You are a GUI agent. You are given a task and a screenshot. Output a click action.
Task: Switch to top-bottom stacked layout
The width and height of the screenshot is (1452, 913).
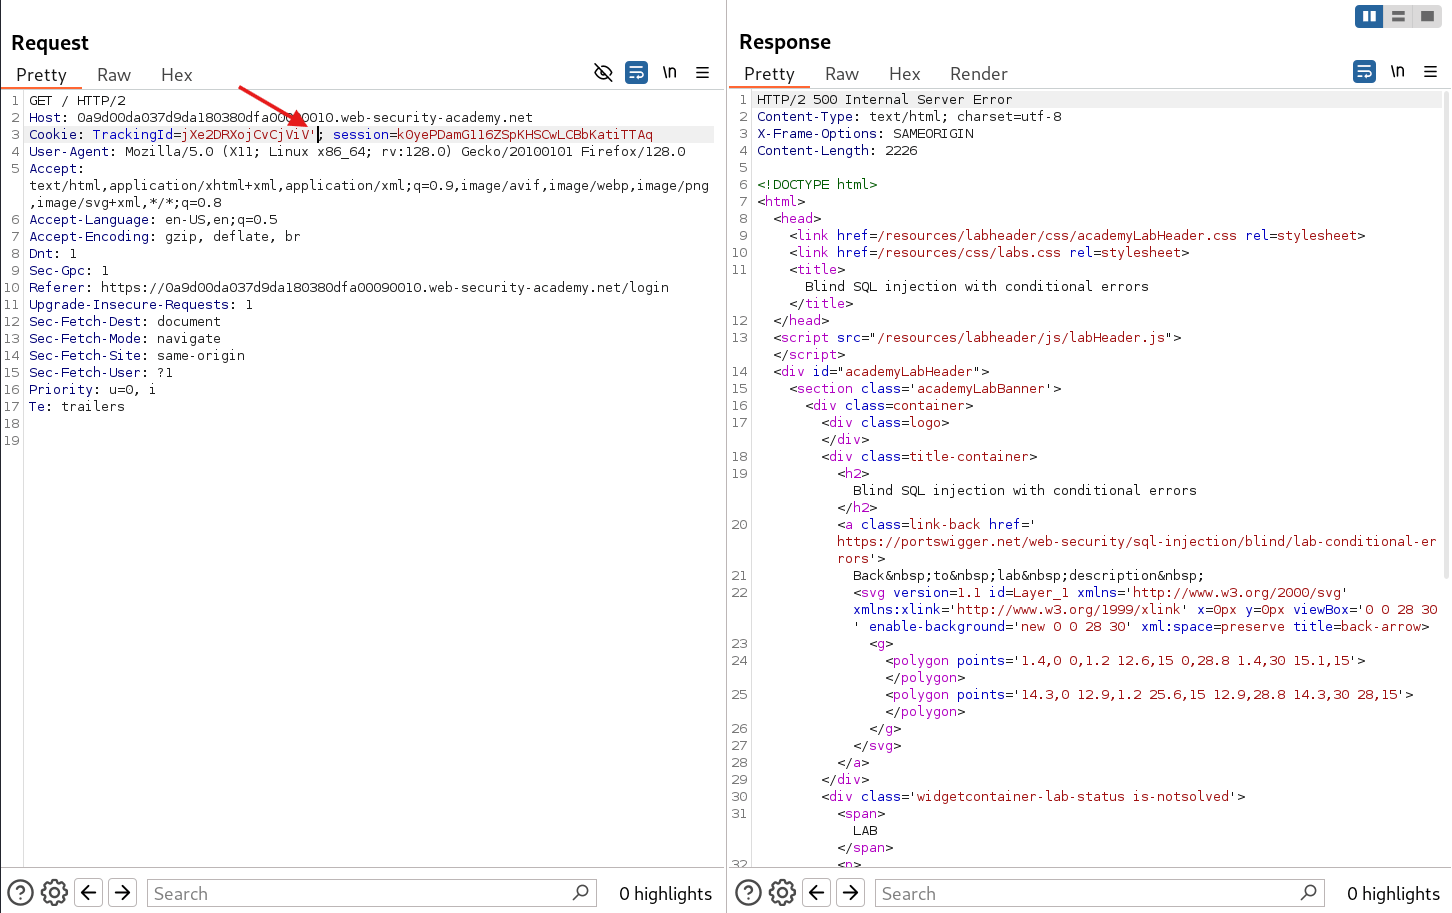pos(1398,16)
